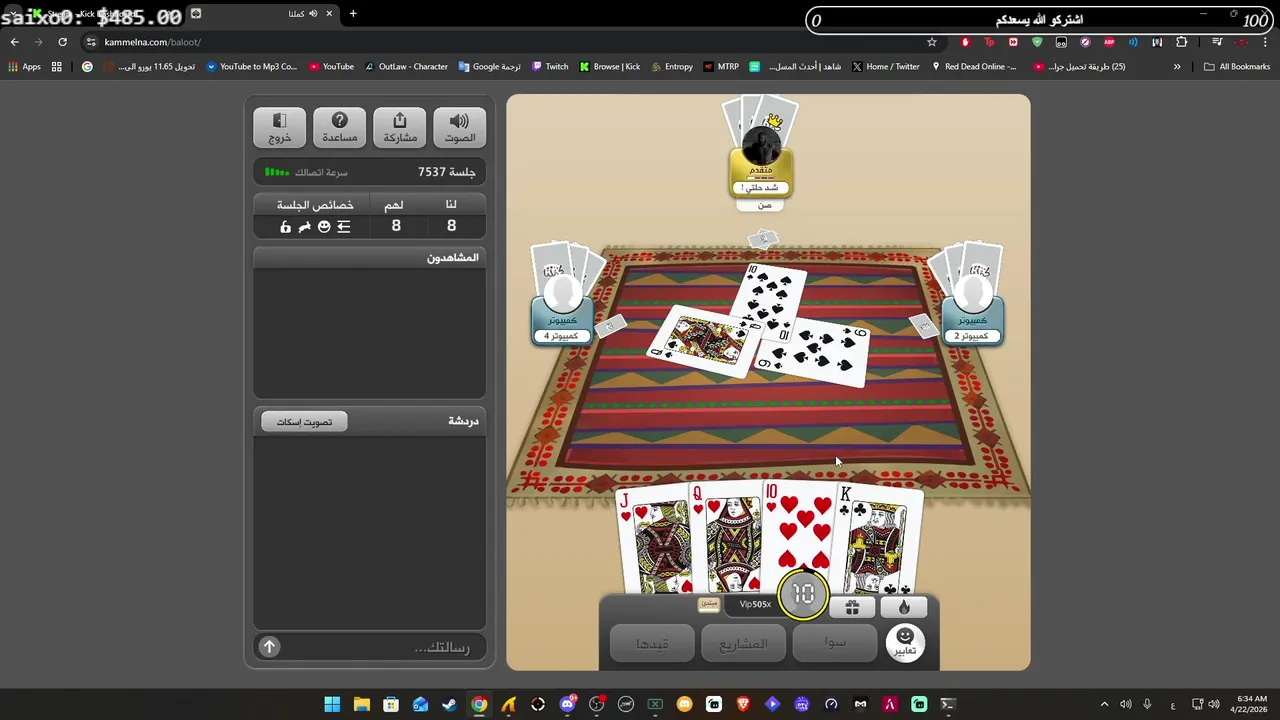This screenshot has width=1280, height=720.
Task: Open the Entropy bookmark
Action: point(671,67)
